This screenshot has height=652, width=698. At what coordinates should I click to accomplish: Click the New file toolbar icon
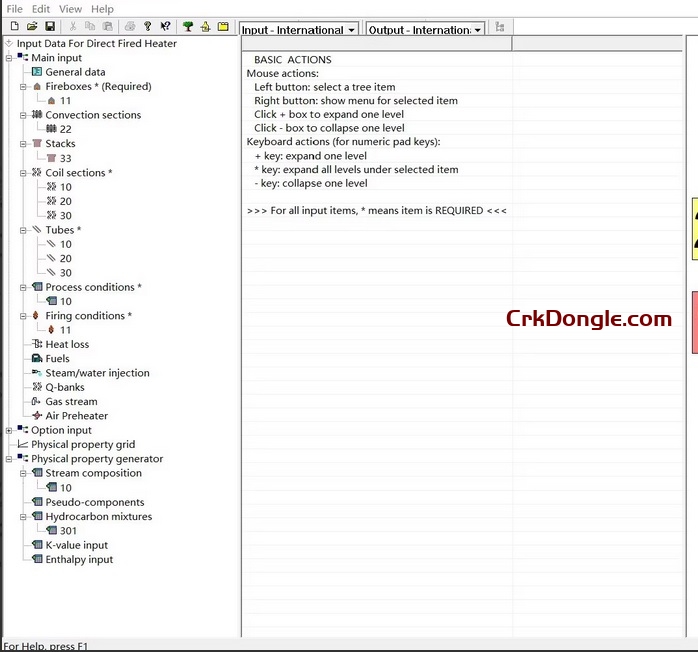click(15, 26)
